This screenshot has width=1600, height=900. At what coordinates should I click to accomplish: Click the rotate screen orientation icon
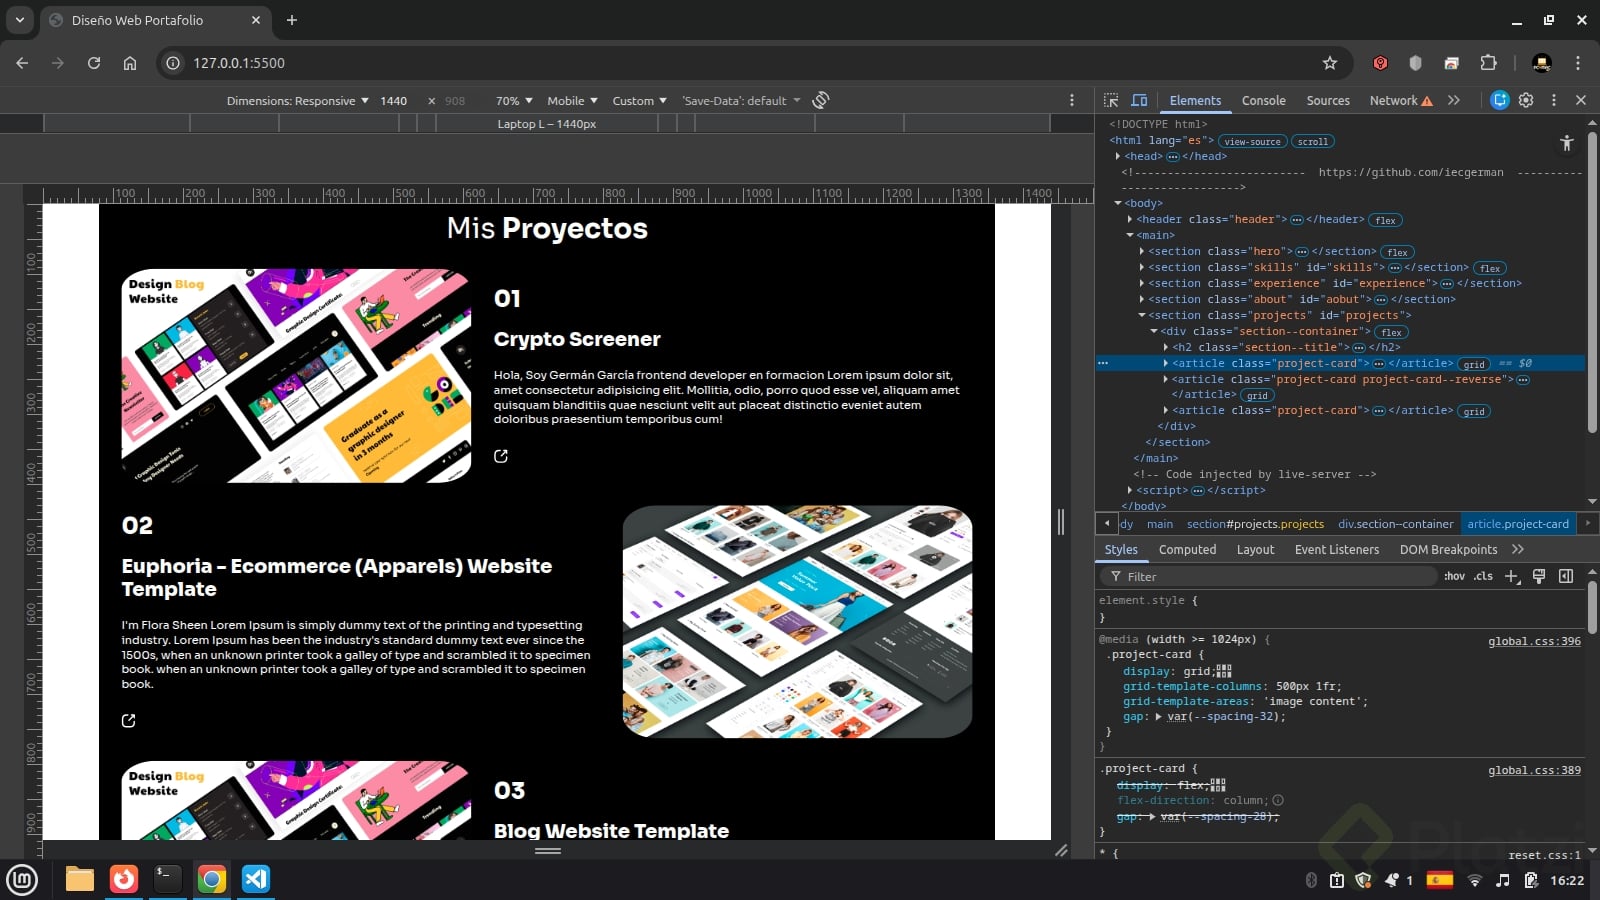coord(821,100)
